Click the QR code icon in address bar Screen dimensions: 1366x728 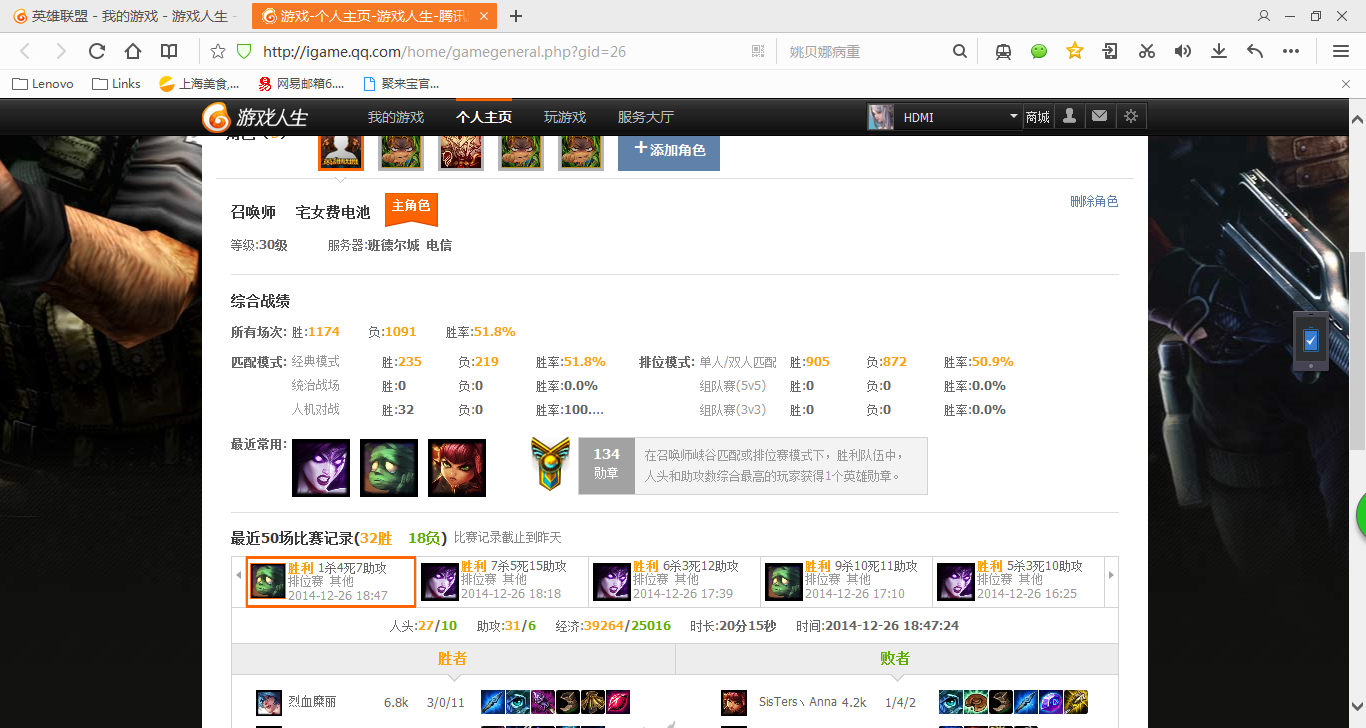758,51
